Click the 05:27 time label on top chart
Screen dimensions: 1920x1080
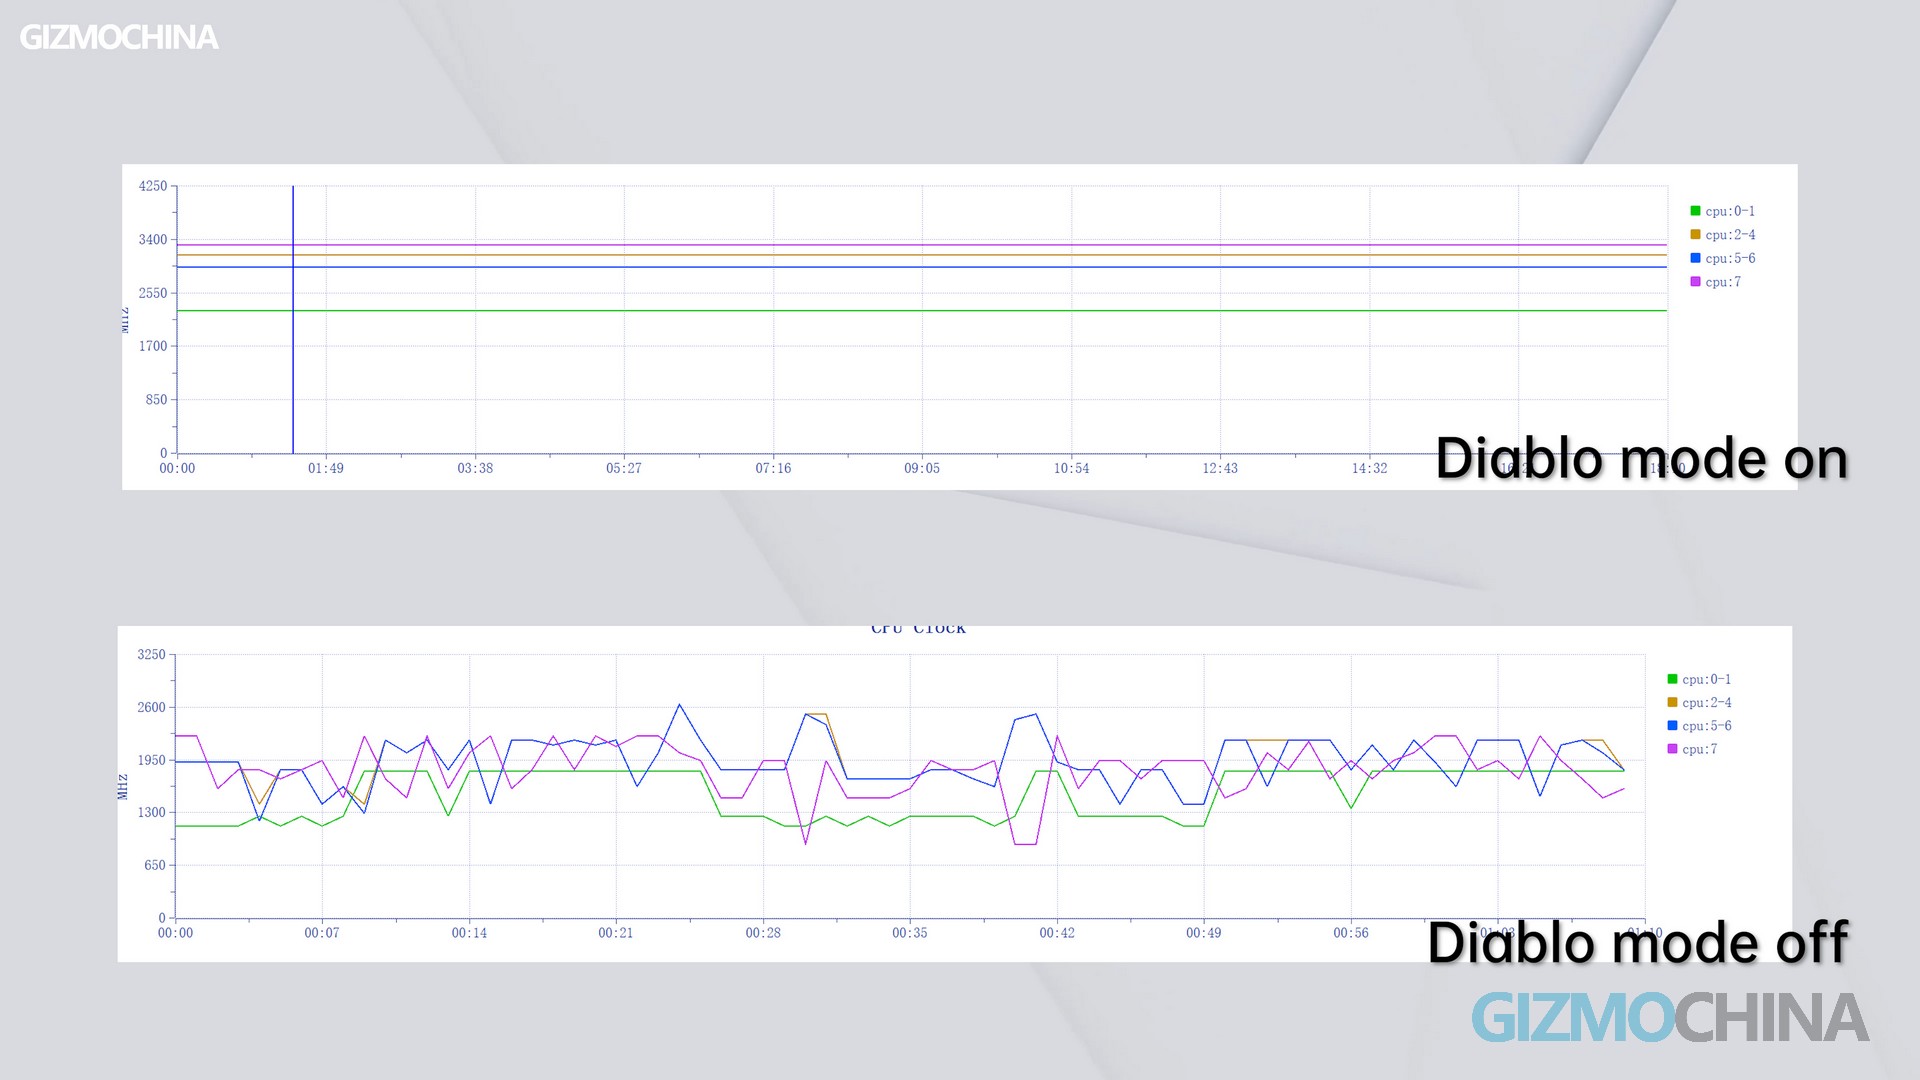[x=624, y=468]
